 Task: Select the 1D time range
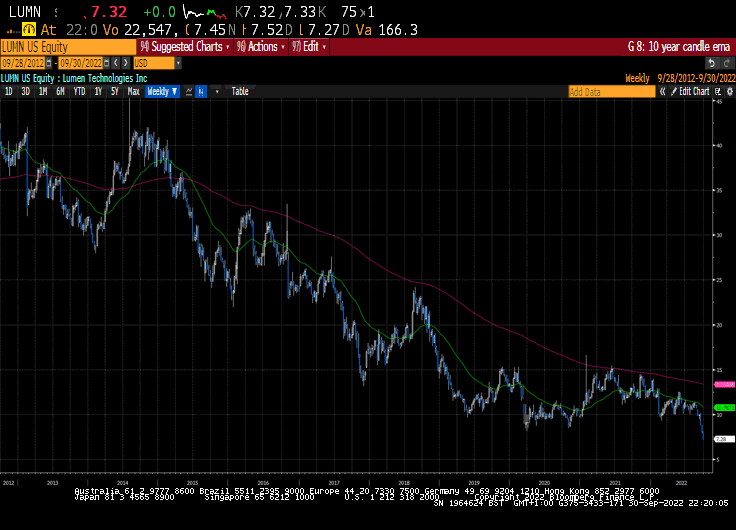(x=8, y=92)
